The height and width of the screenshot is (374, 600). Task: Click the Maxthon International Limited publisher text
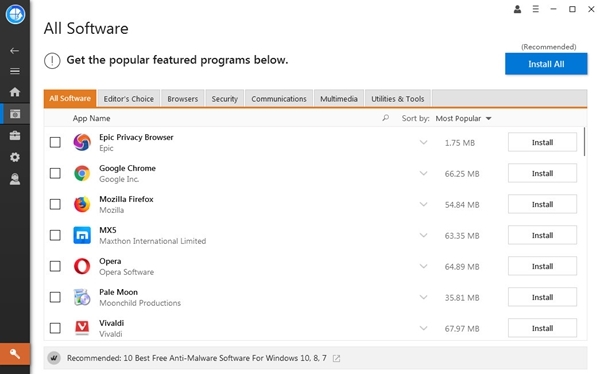(153, 241)
